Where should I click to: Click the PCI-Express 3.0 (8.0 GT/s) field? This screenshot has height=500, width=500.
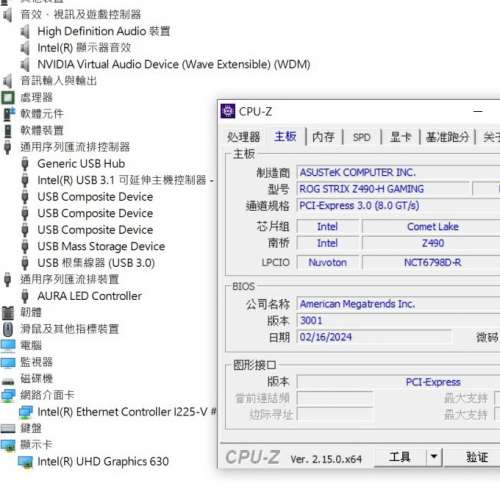[398, 206]
